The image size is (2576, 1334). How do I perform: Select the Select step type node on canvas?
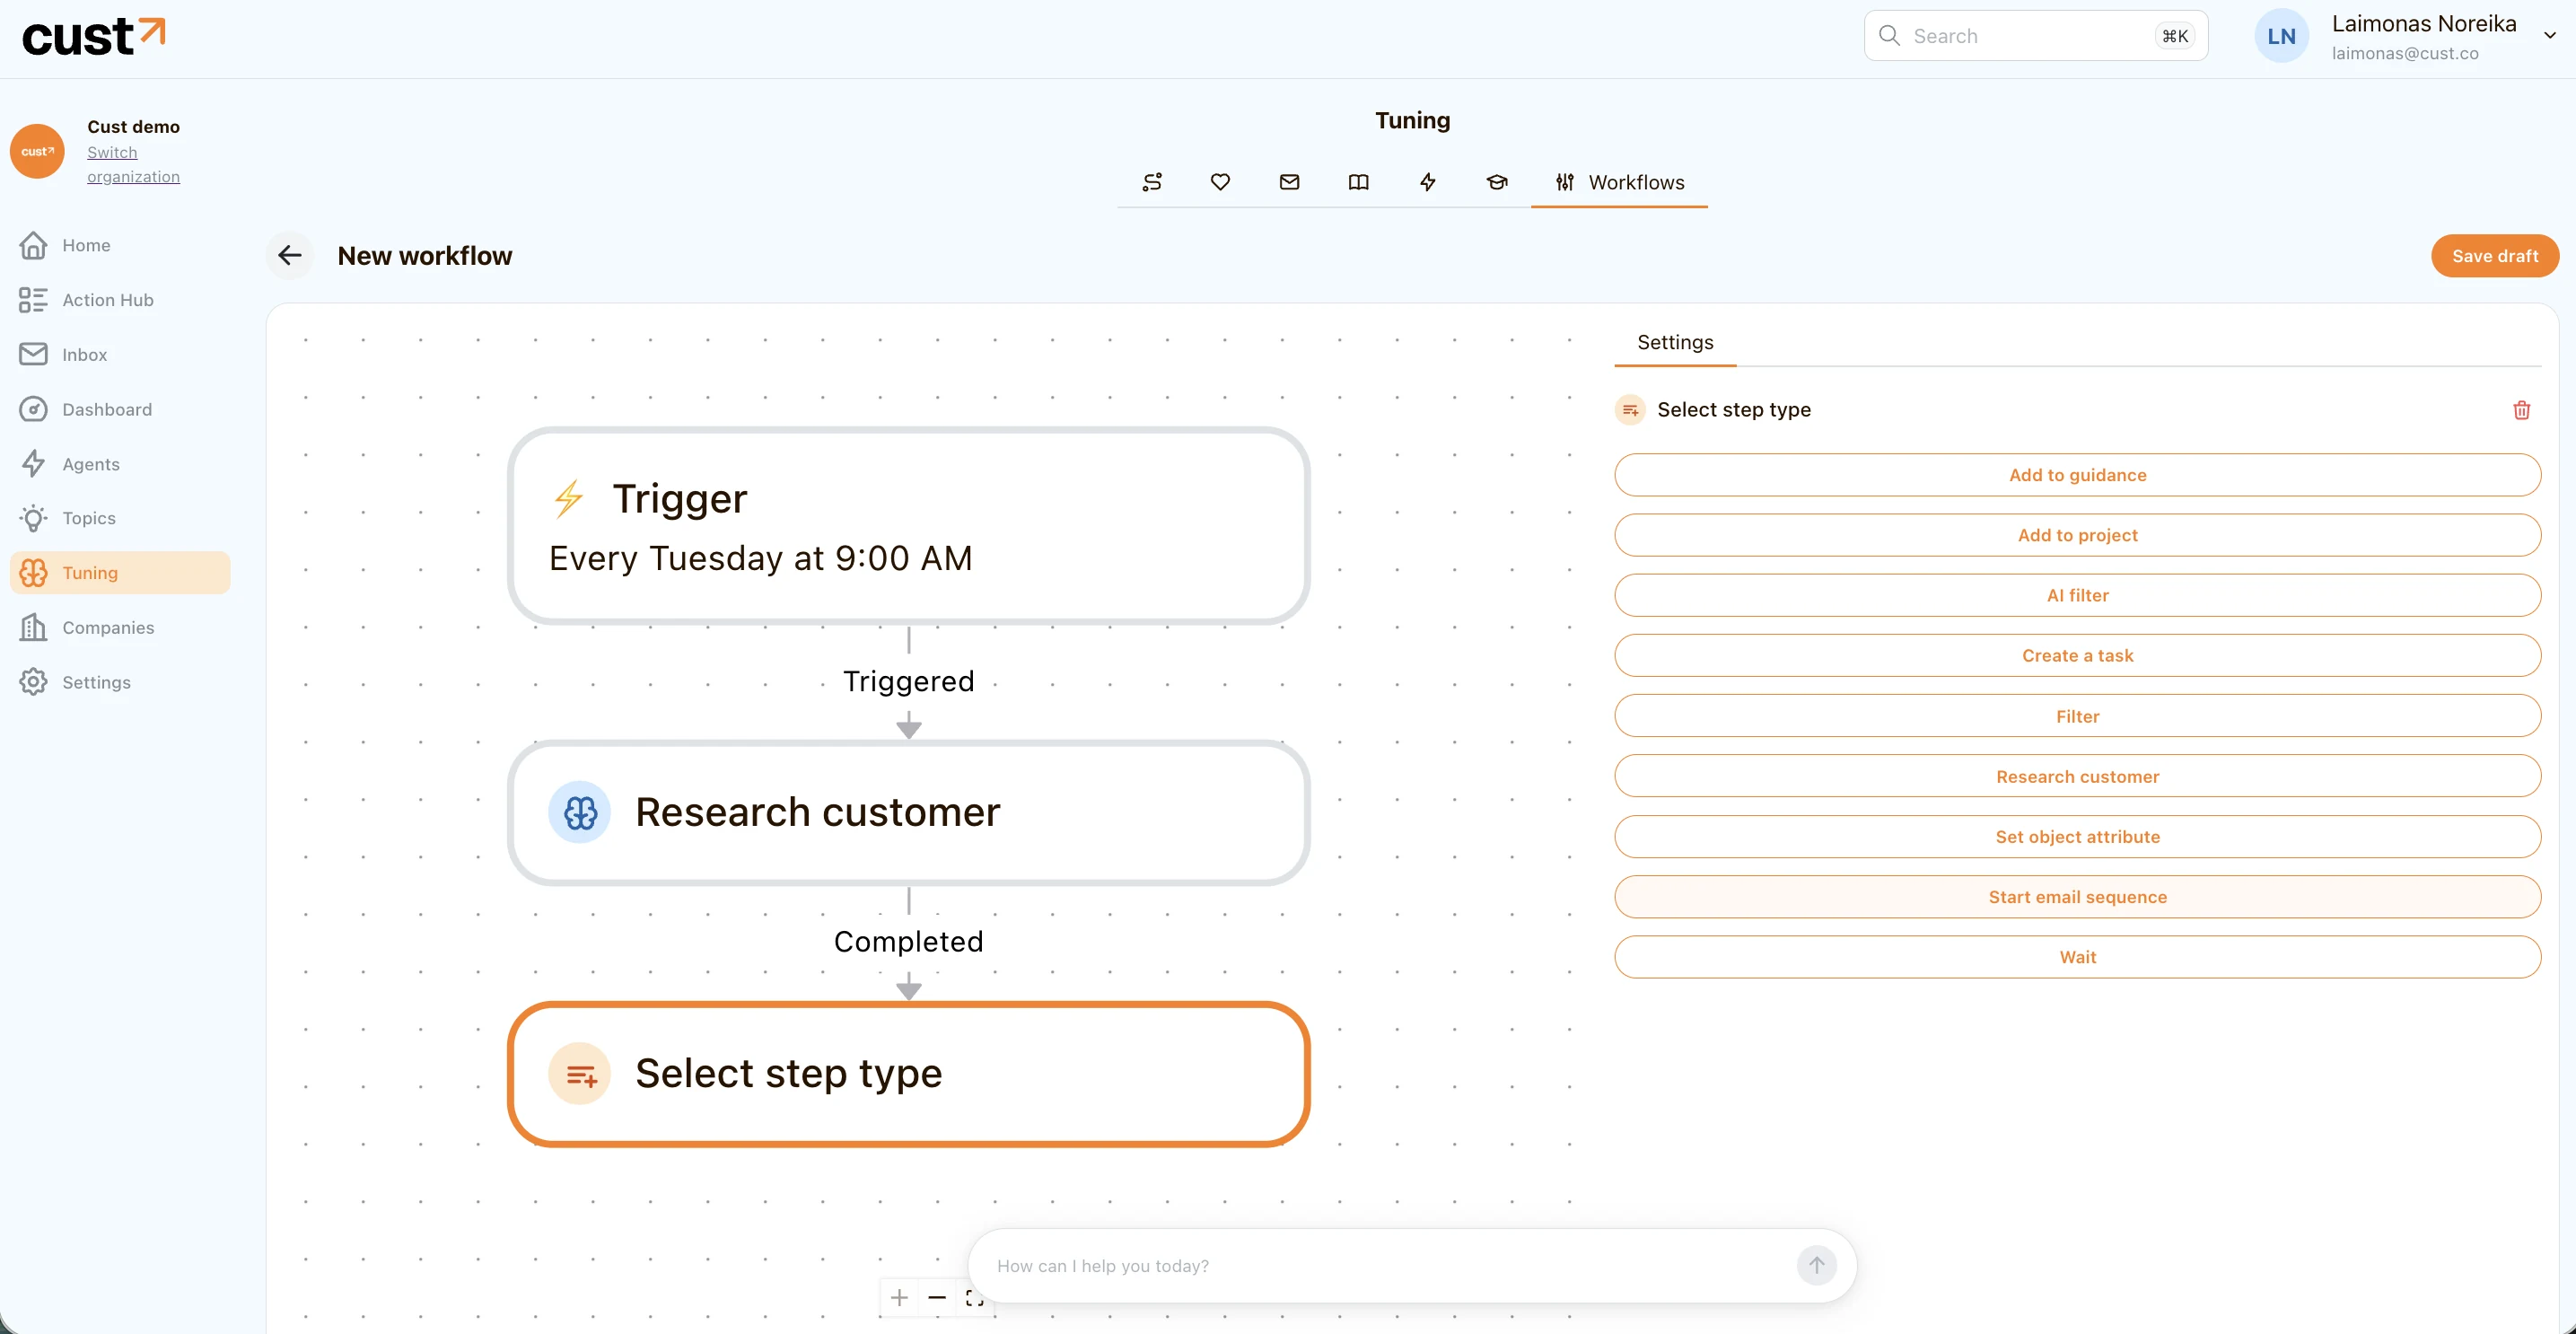click(908, 1074)
